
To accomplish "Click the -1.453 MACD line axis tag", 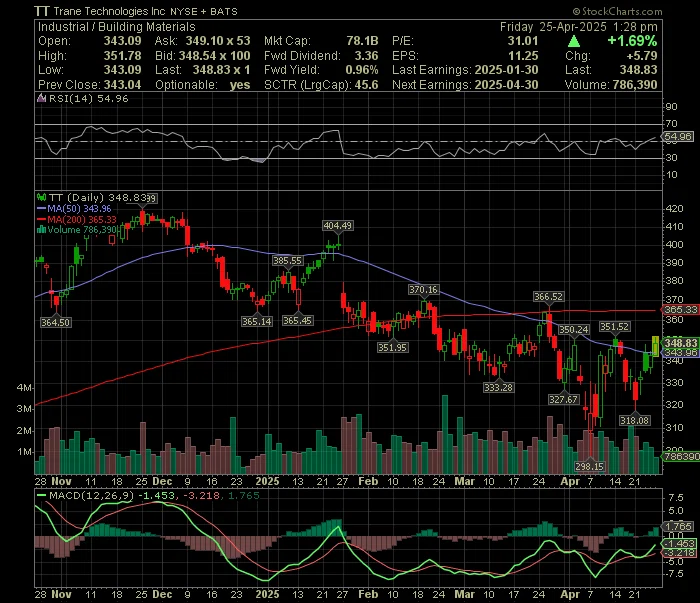I will 679,543.
